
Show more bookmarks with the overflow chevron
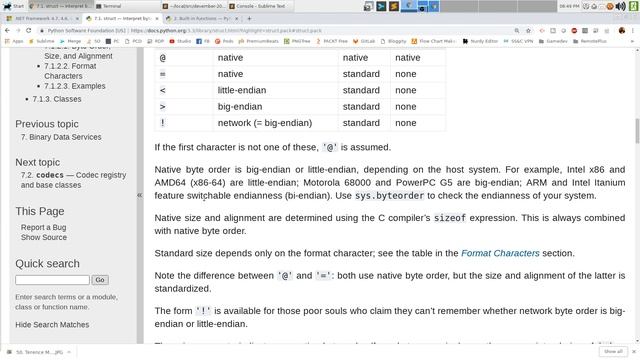tap(632, 41)
